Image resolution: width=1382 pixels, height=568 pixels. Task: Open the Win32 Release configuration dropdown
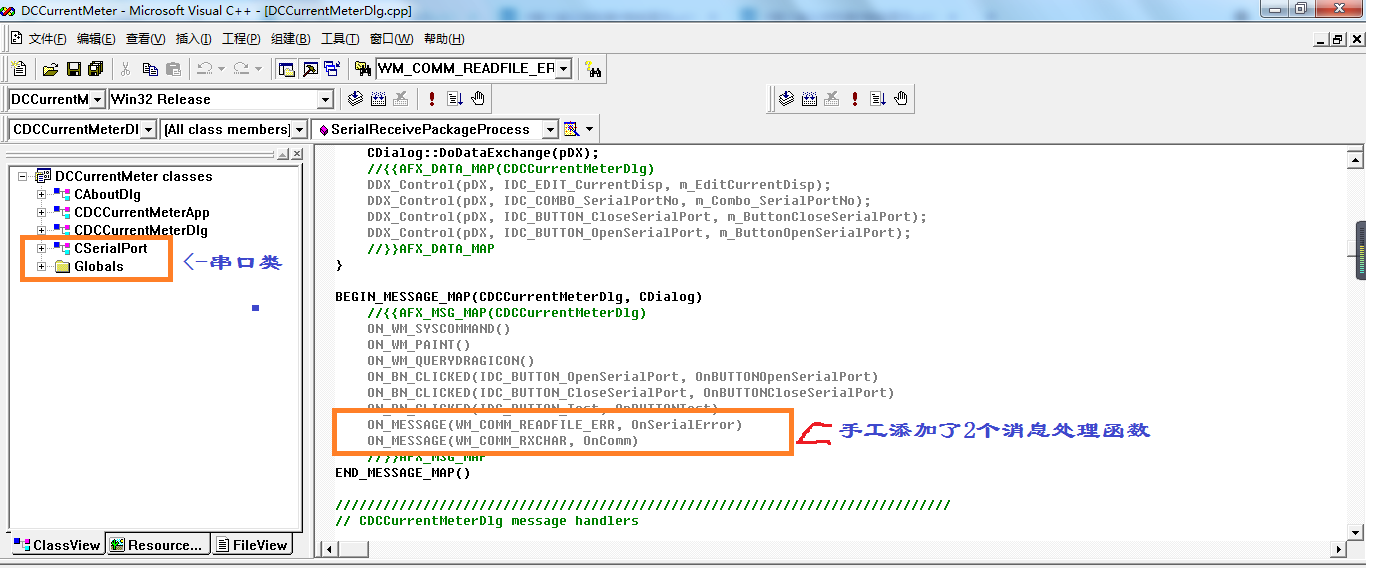coord(325,99)
